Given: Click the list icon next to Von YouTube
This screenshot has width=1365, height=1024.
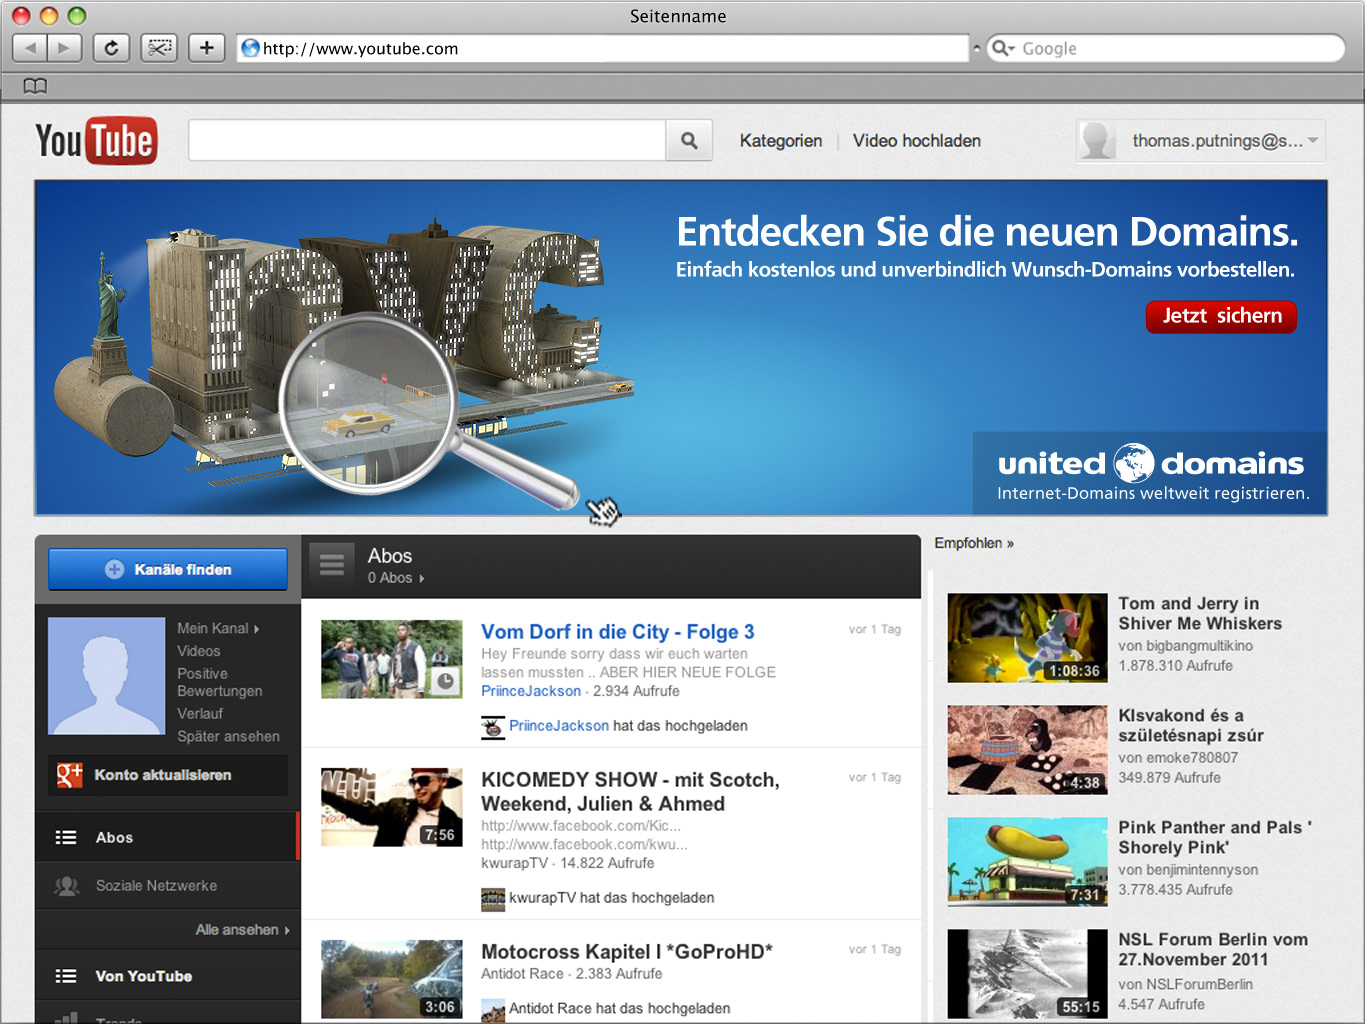Looking at the screenshot, I should click(66, 976).
